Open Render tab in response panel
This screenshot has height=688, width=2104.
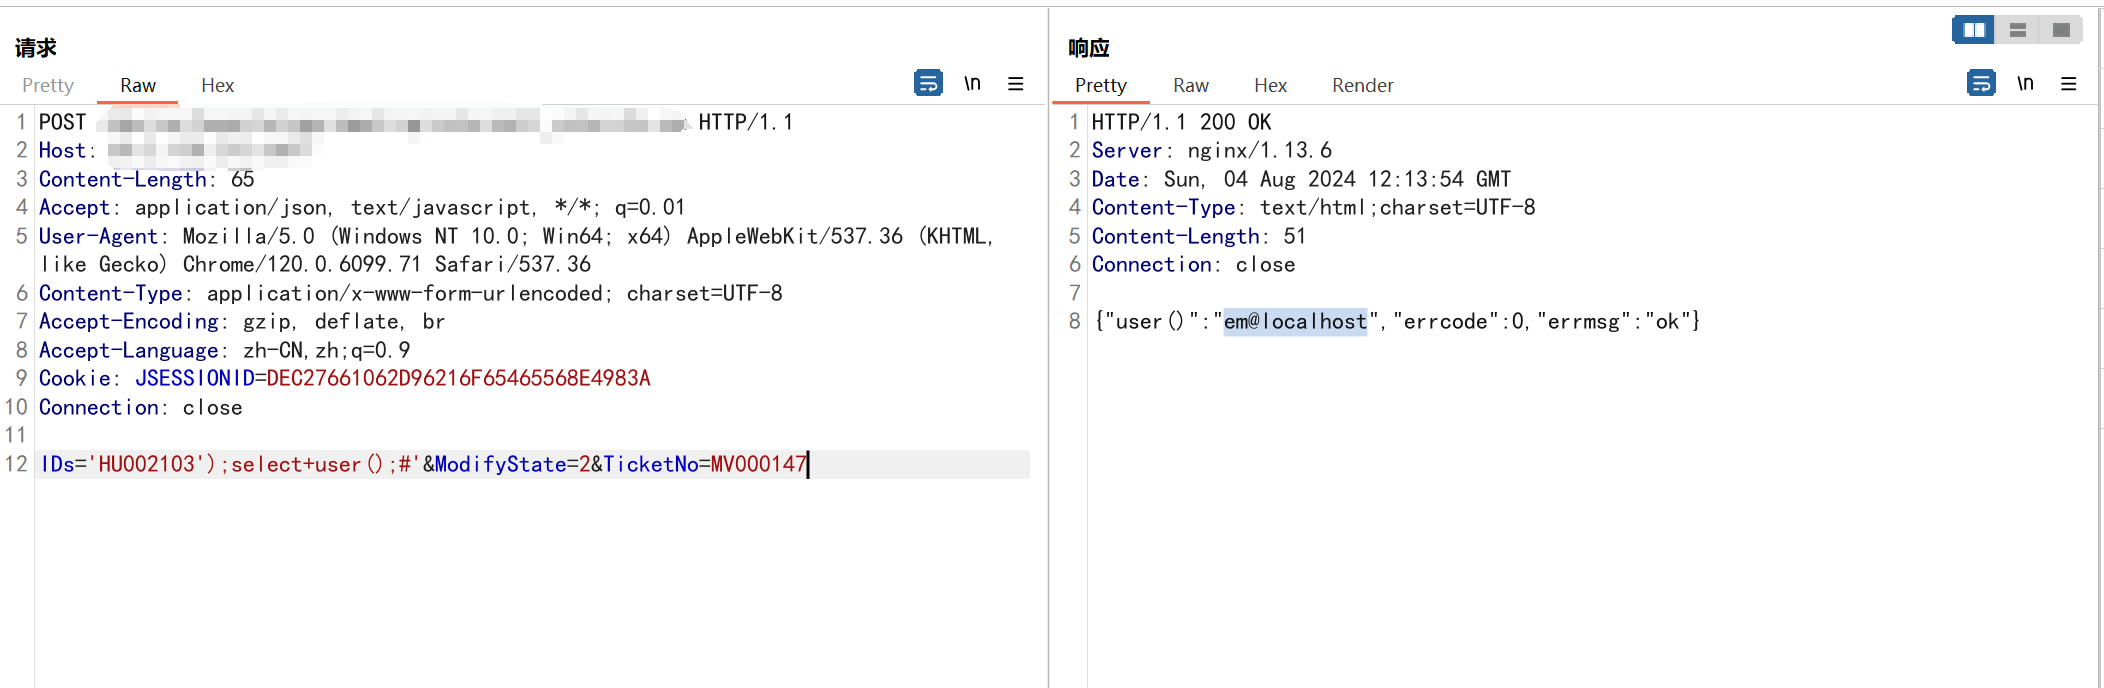(x=1362, y=86)
